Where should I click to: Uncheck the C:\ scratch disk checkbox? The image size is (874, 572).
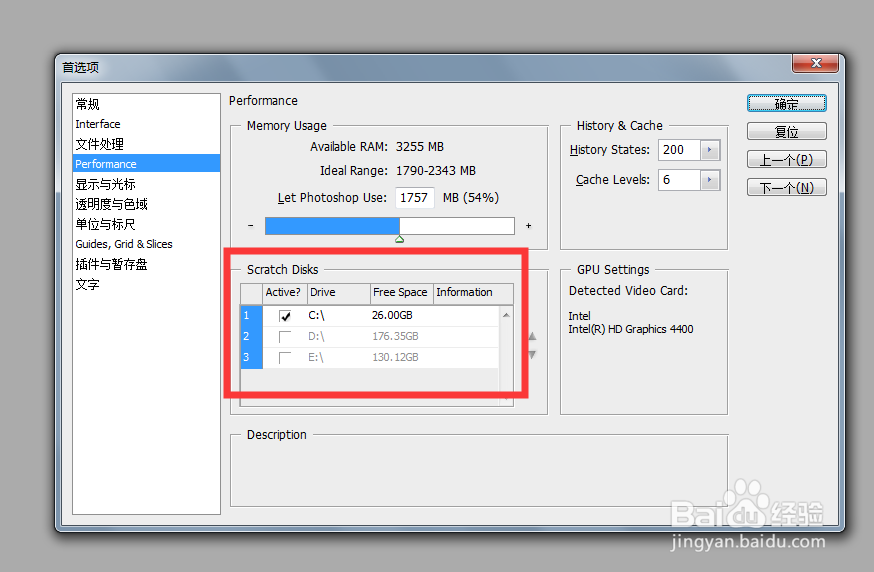click(x=285, y=316)
